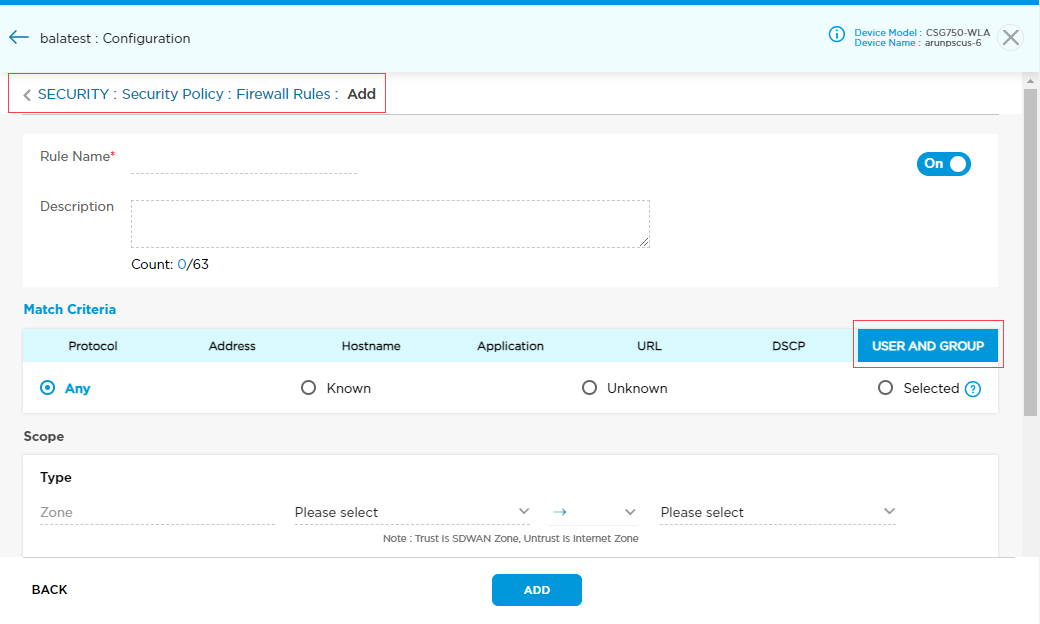Click into the Description text area
This screenshot has height=624, width=1040.
coord(390,223)
